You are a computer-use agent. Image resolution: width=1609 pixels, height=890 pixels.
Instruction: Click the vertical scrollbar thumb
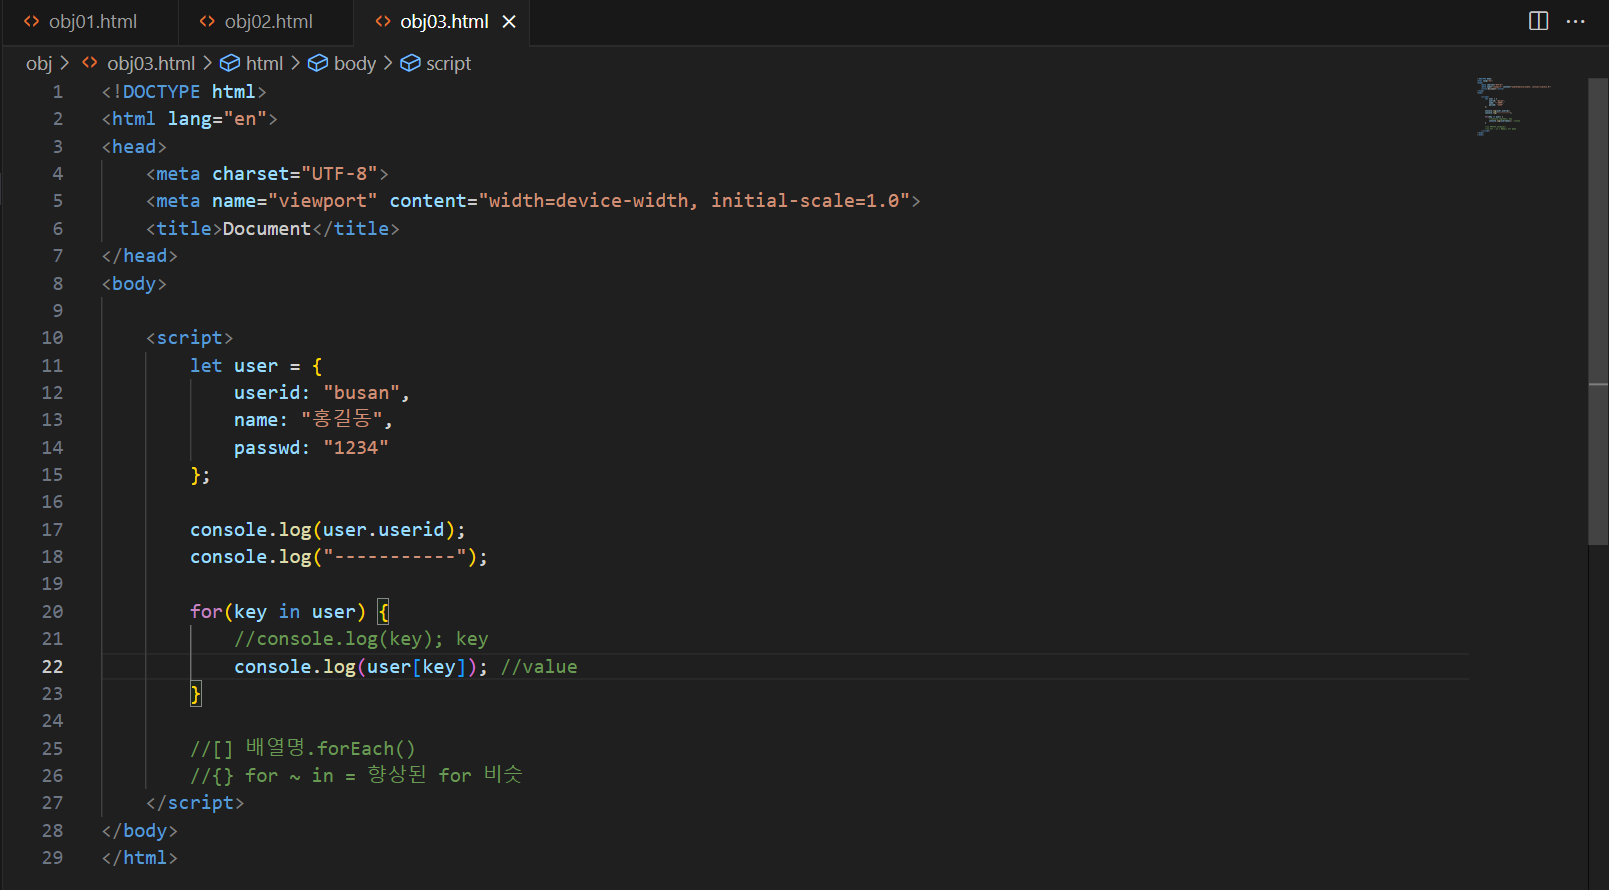[x=1598, y=311]
